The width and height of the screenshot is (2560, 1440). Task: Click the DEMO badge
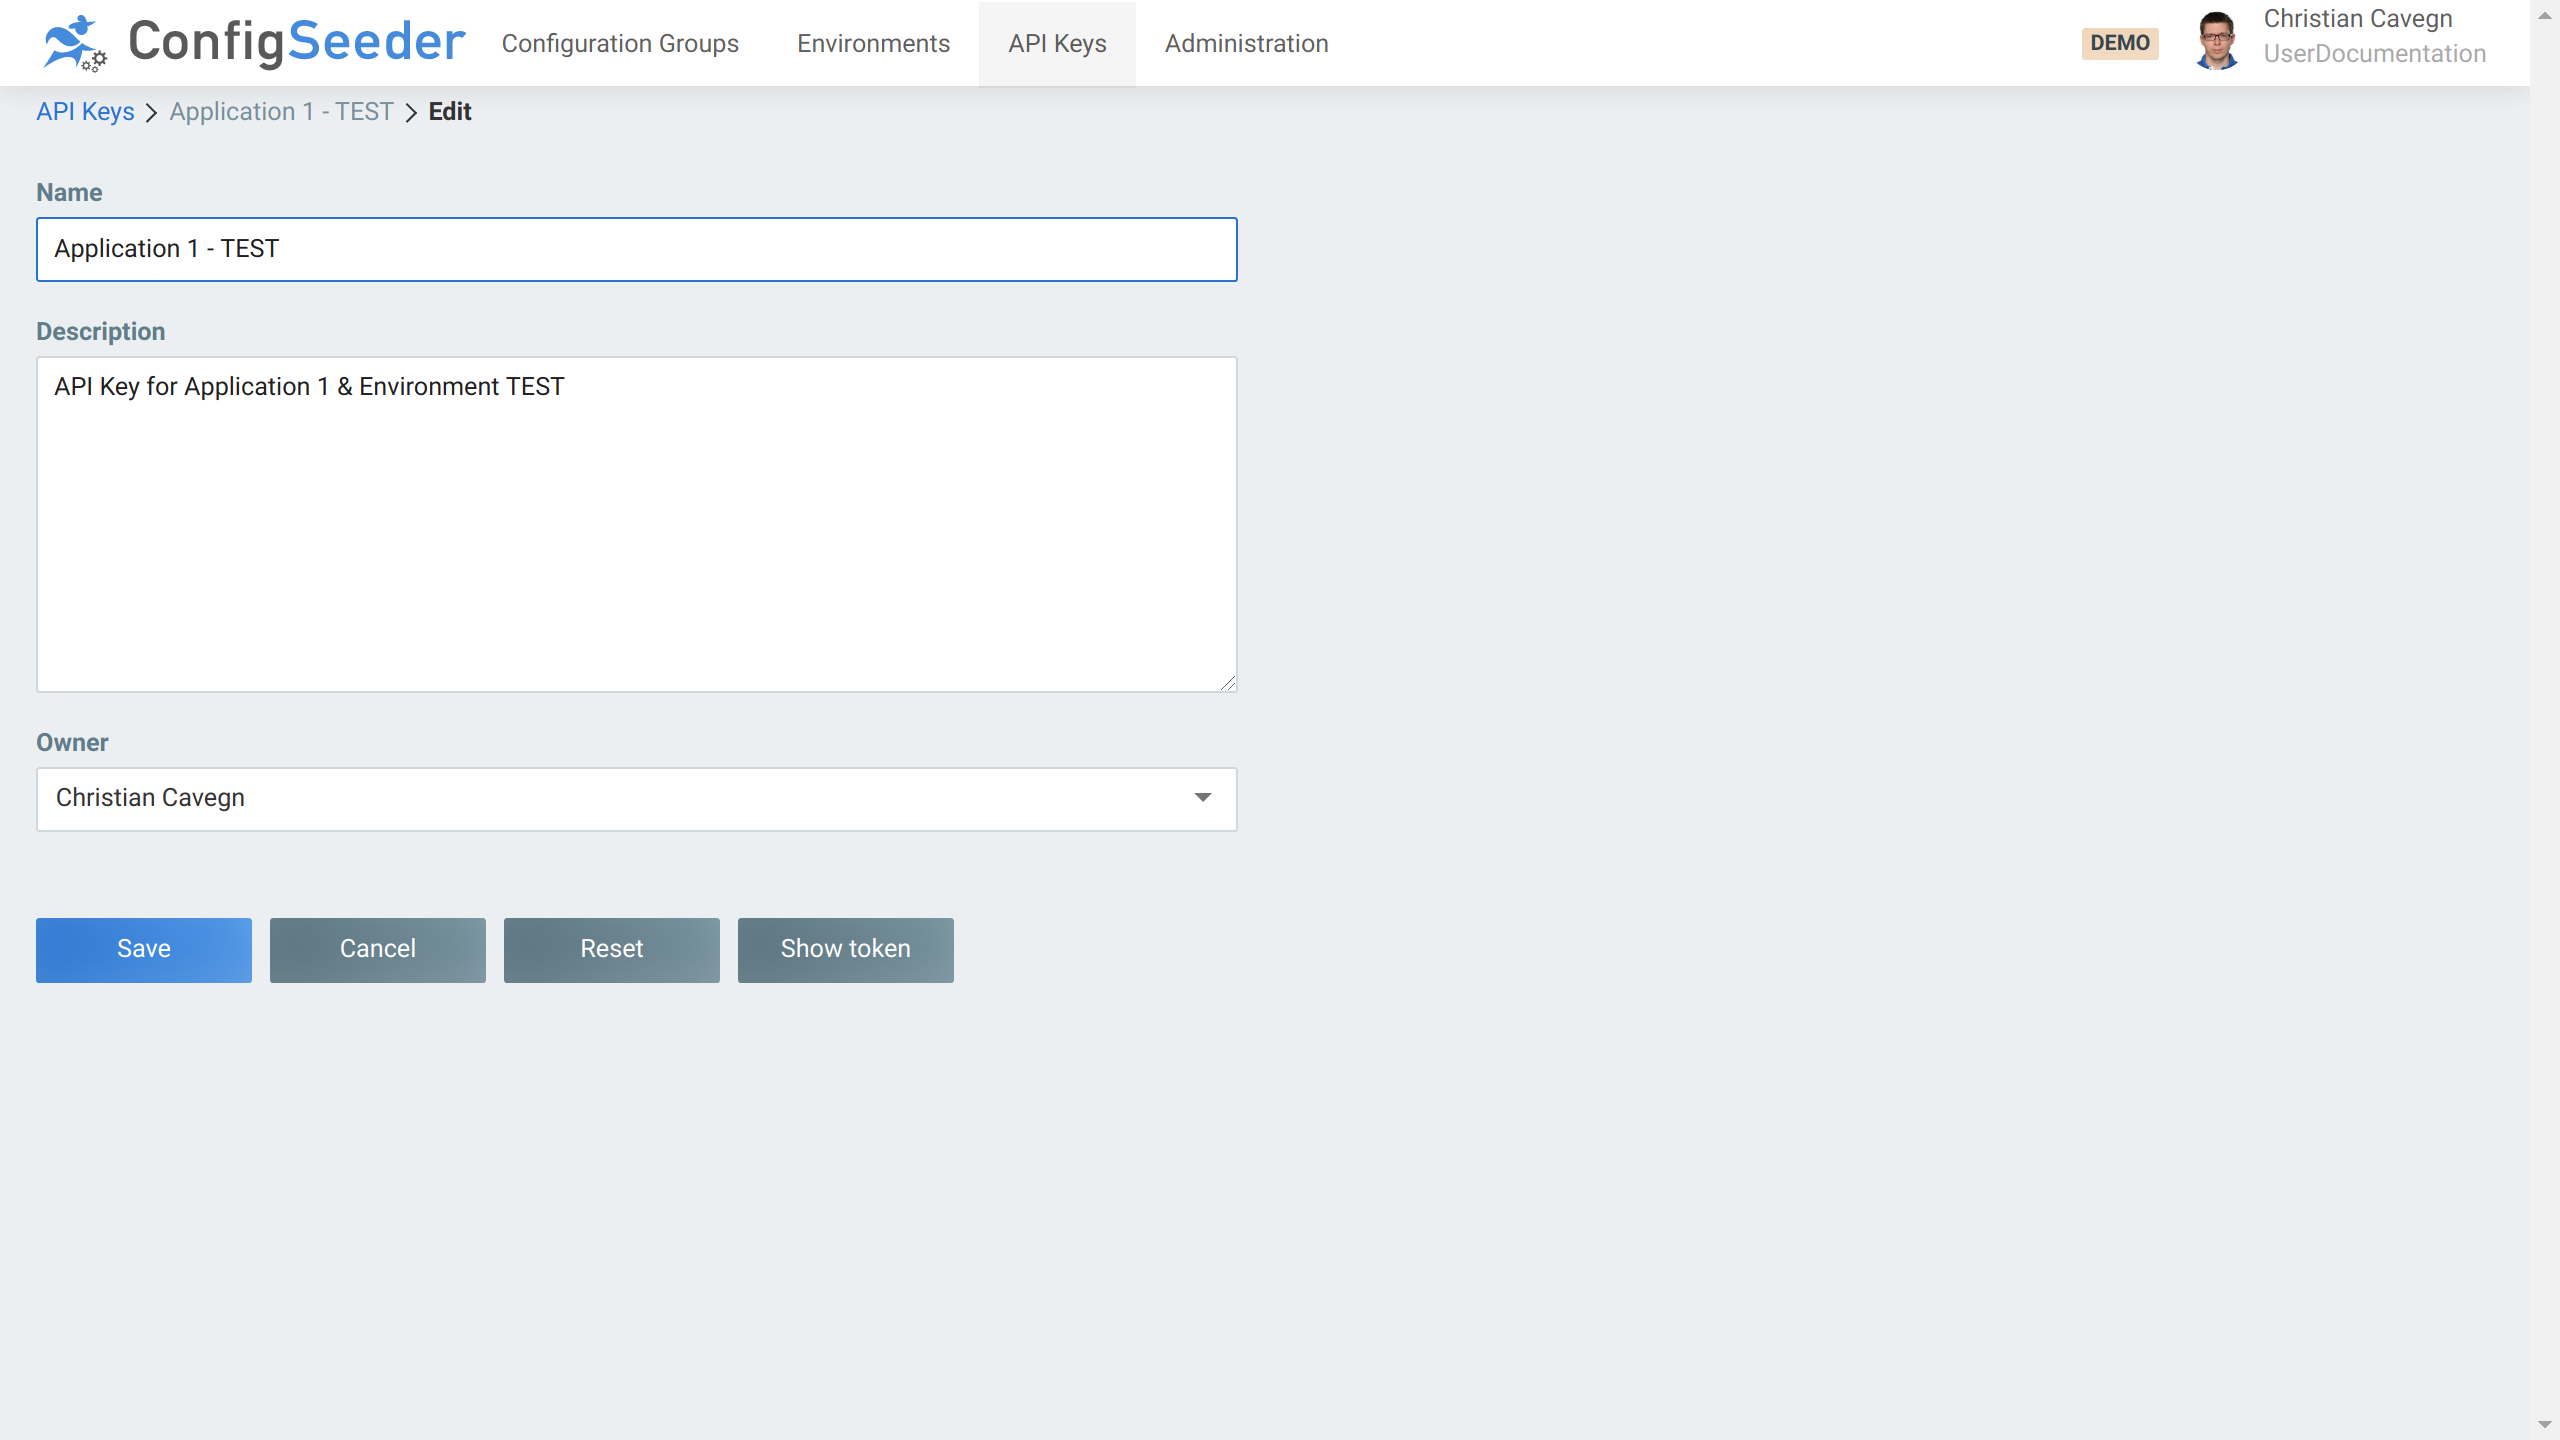[x=2120, y=43]
